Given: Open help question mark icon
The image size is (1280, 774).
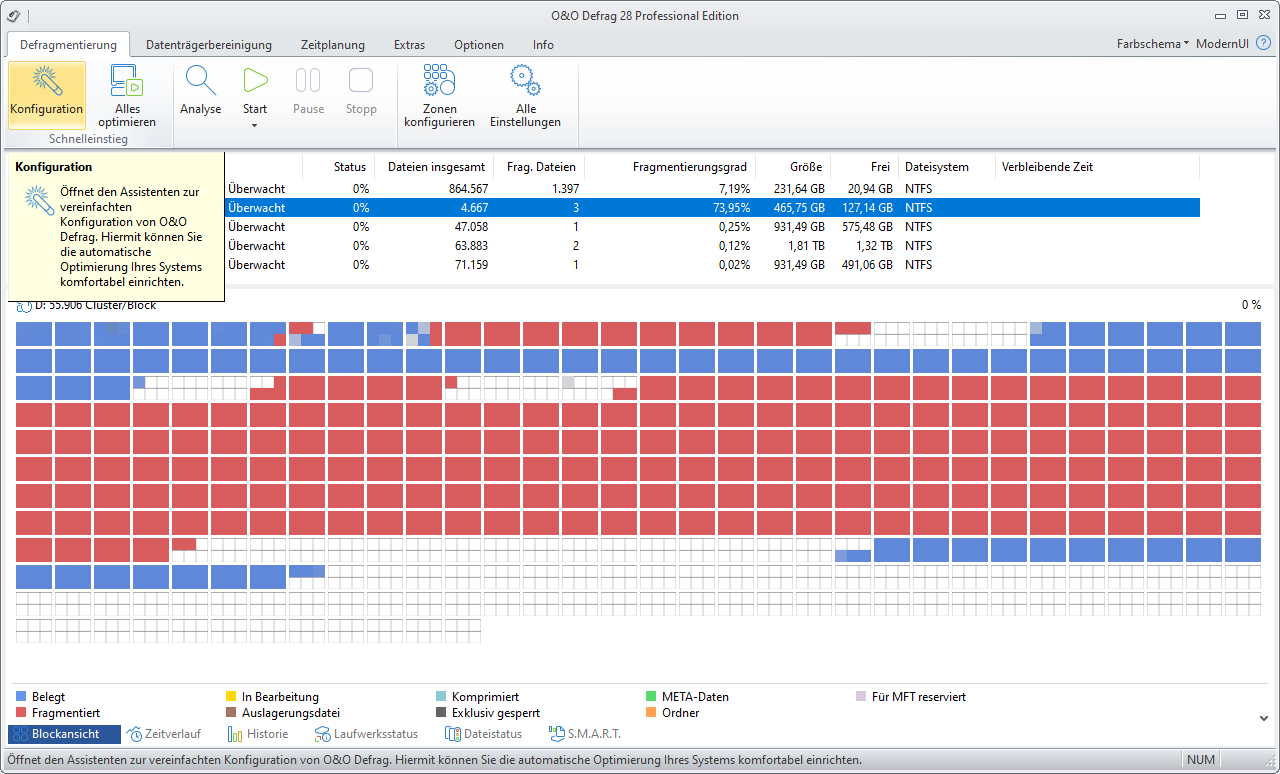Looking at the screenshot, I should pos(1263,44).
